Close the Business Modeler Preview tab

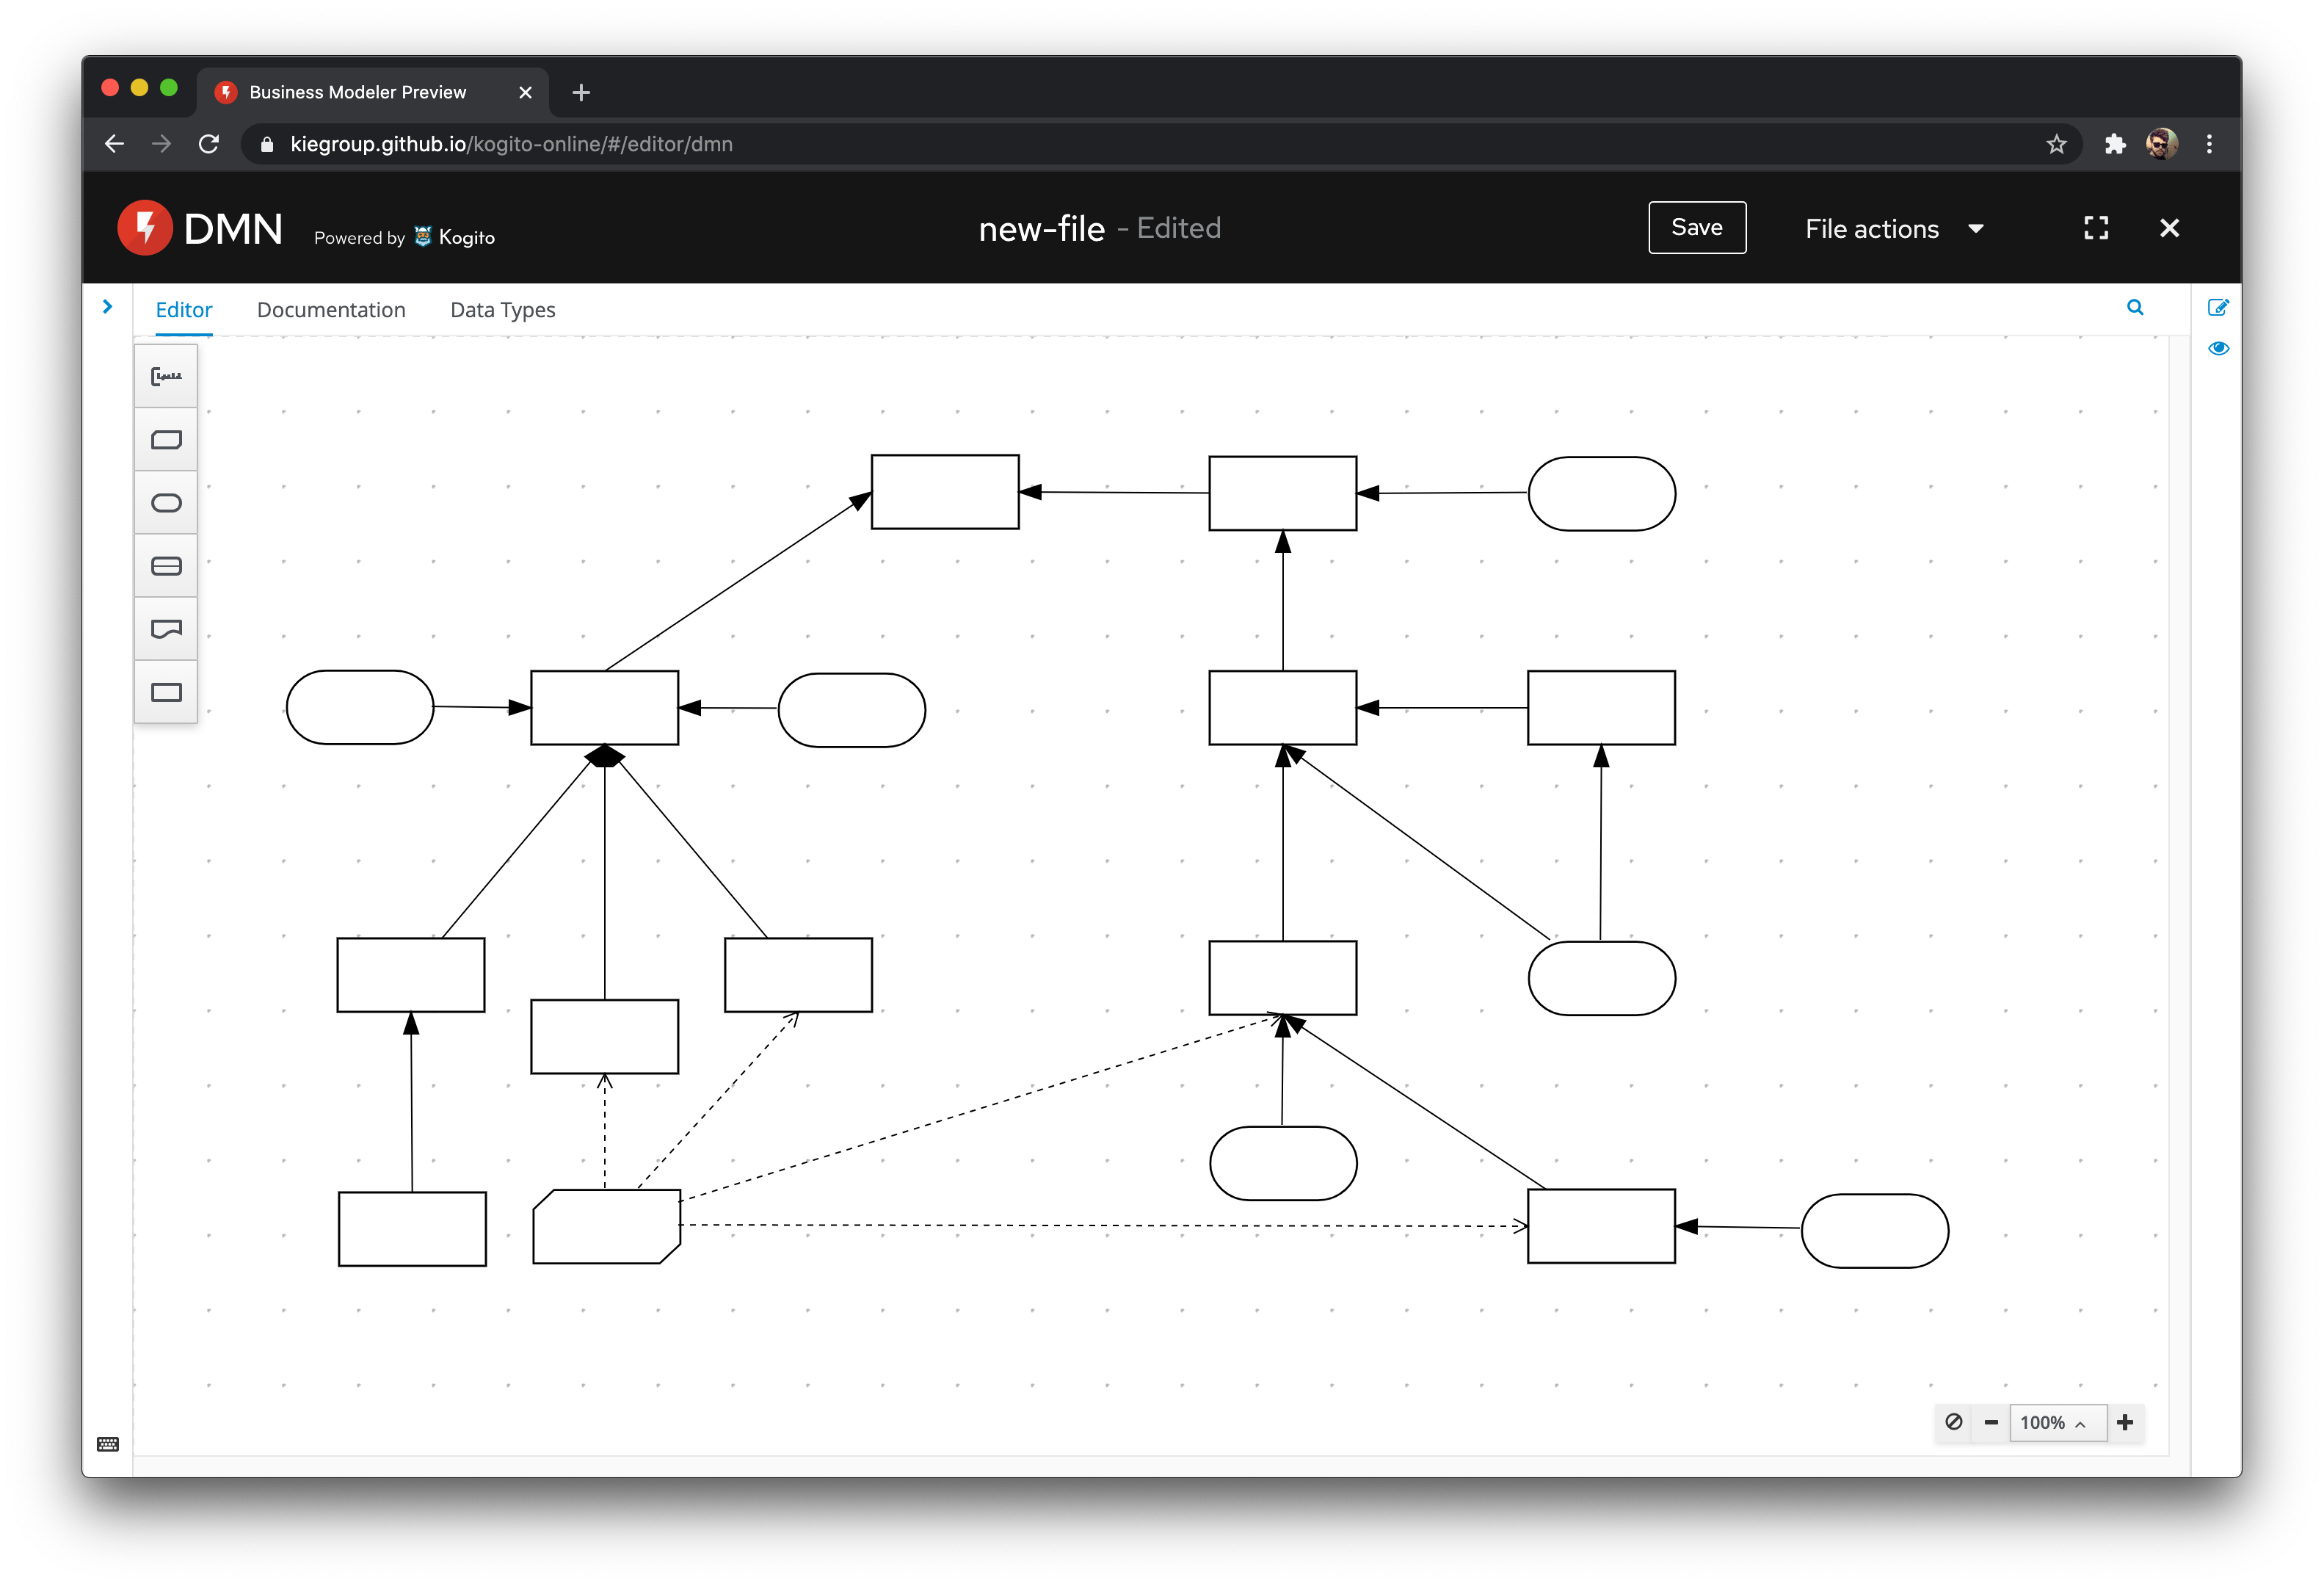pyautogui.click(x=525, y=93)
